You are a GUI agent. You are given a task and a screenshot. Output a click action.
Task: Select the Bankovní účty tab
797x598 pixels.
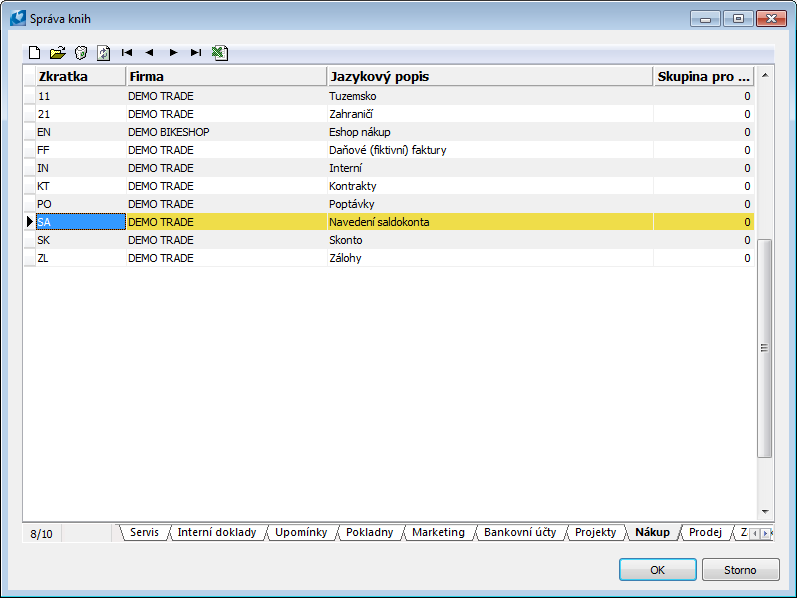(520, 532)
